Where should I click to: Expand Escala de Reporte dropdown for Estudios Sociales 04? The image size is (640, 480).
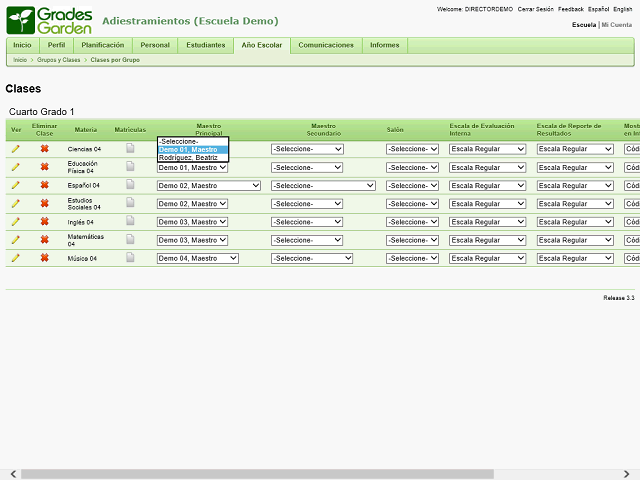pos(575,204)
